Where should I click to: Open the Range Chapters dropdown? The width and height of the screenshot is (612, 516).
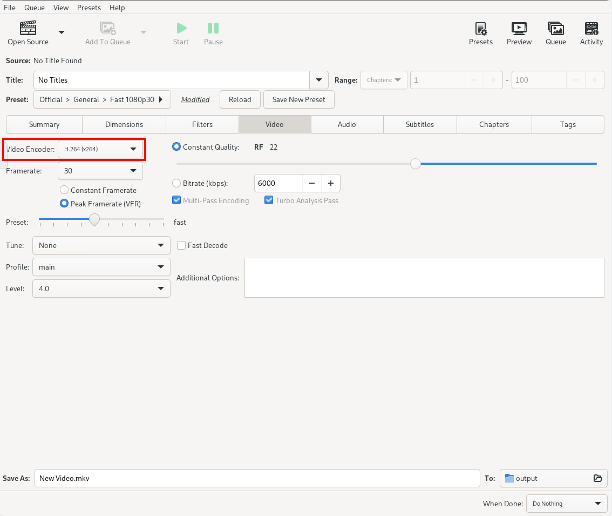pyautogui.click(x=384, y=80)
